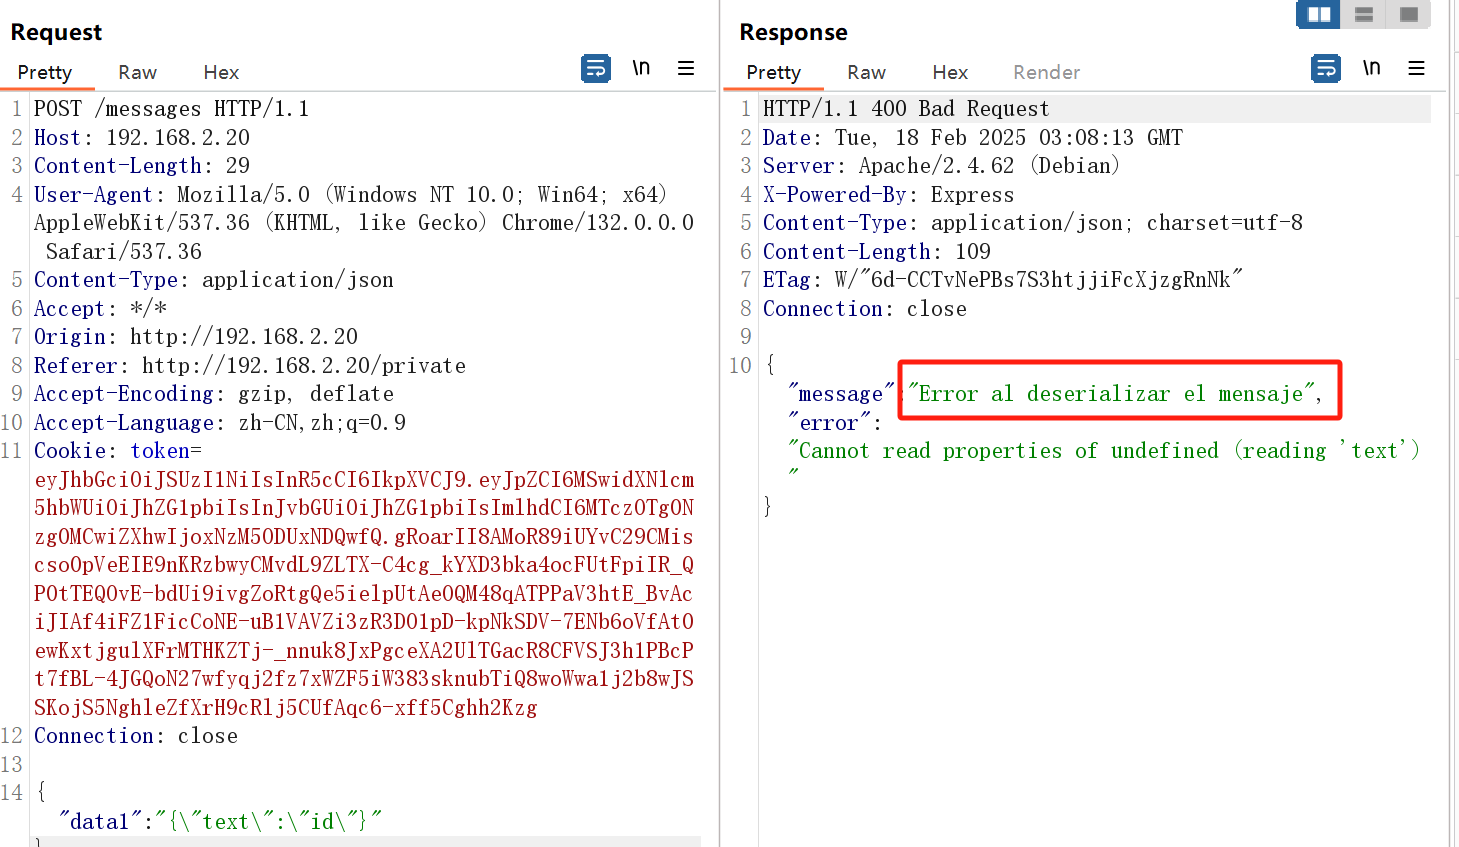The width and height of the screenshot is (1459, 847).
Task: Switch to combined single-pane layout icon
Action: (x=1409, y=15)
